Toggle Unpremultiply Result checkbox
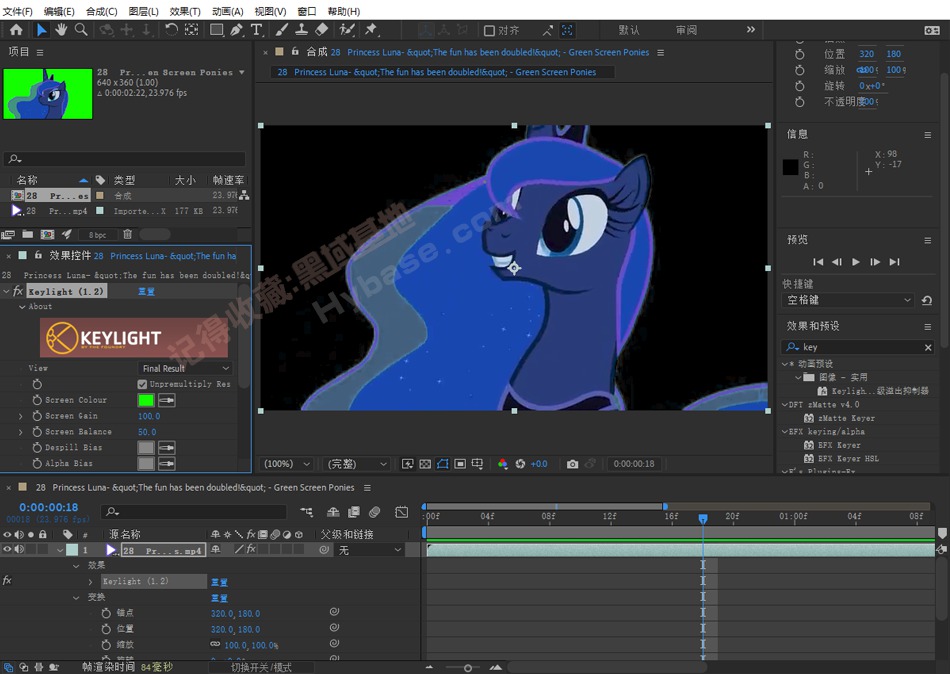The image size is (950, 674). [x=142, y=384]
